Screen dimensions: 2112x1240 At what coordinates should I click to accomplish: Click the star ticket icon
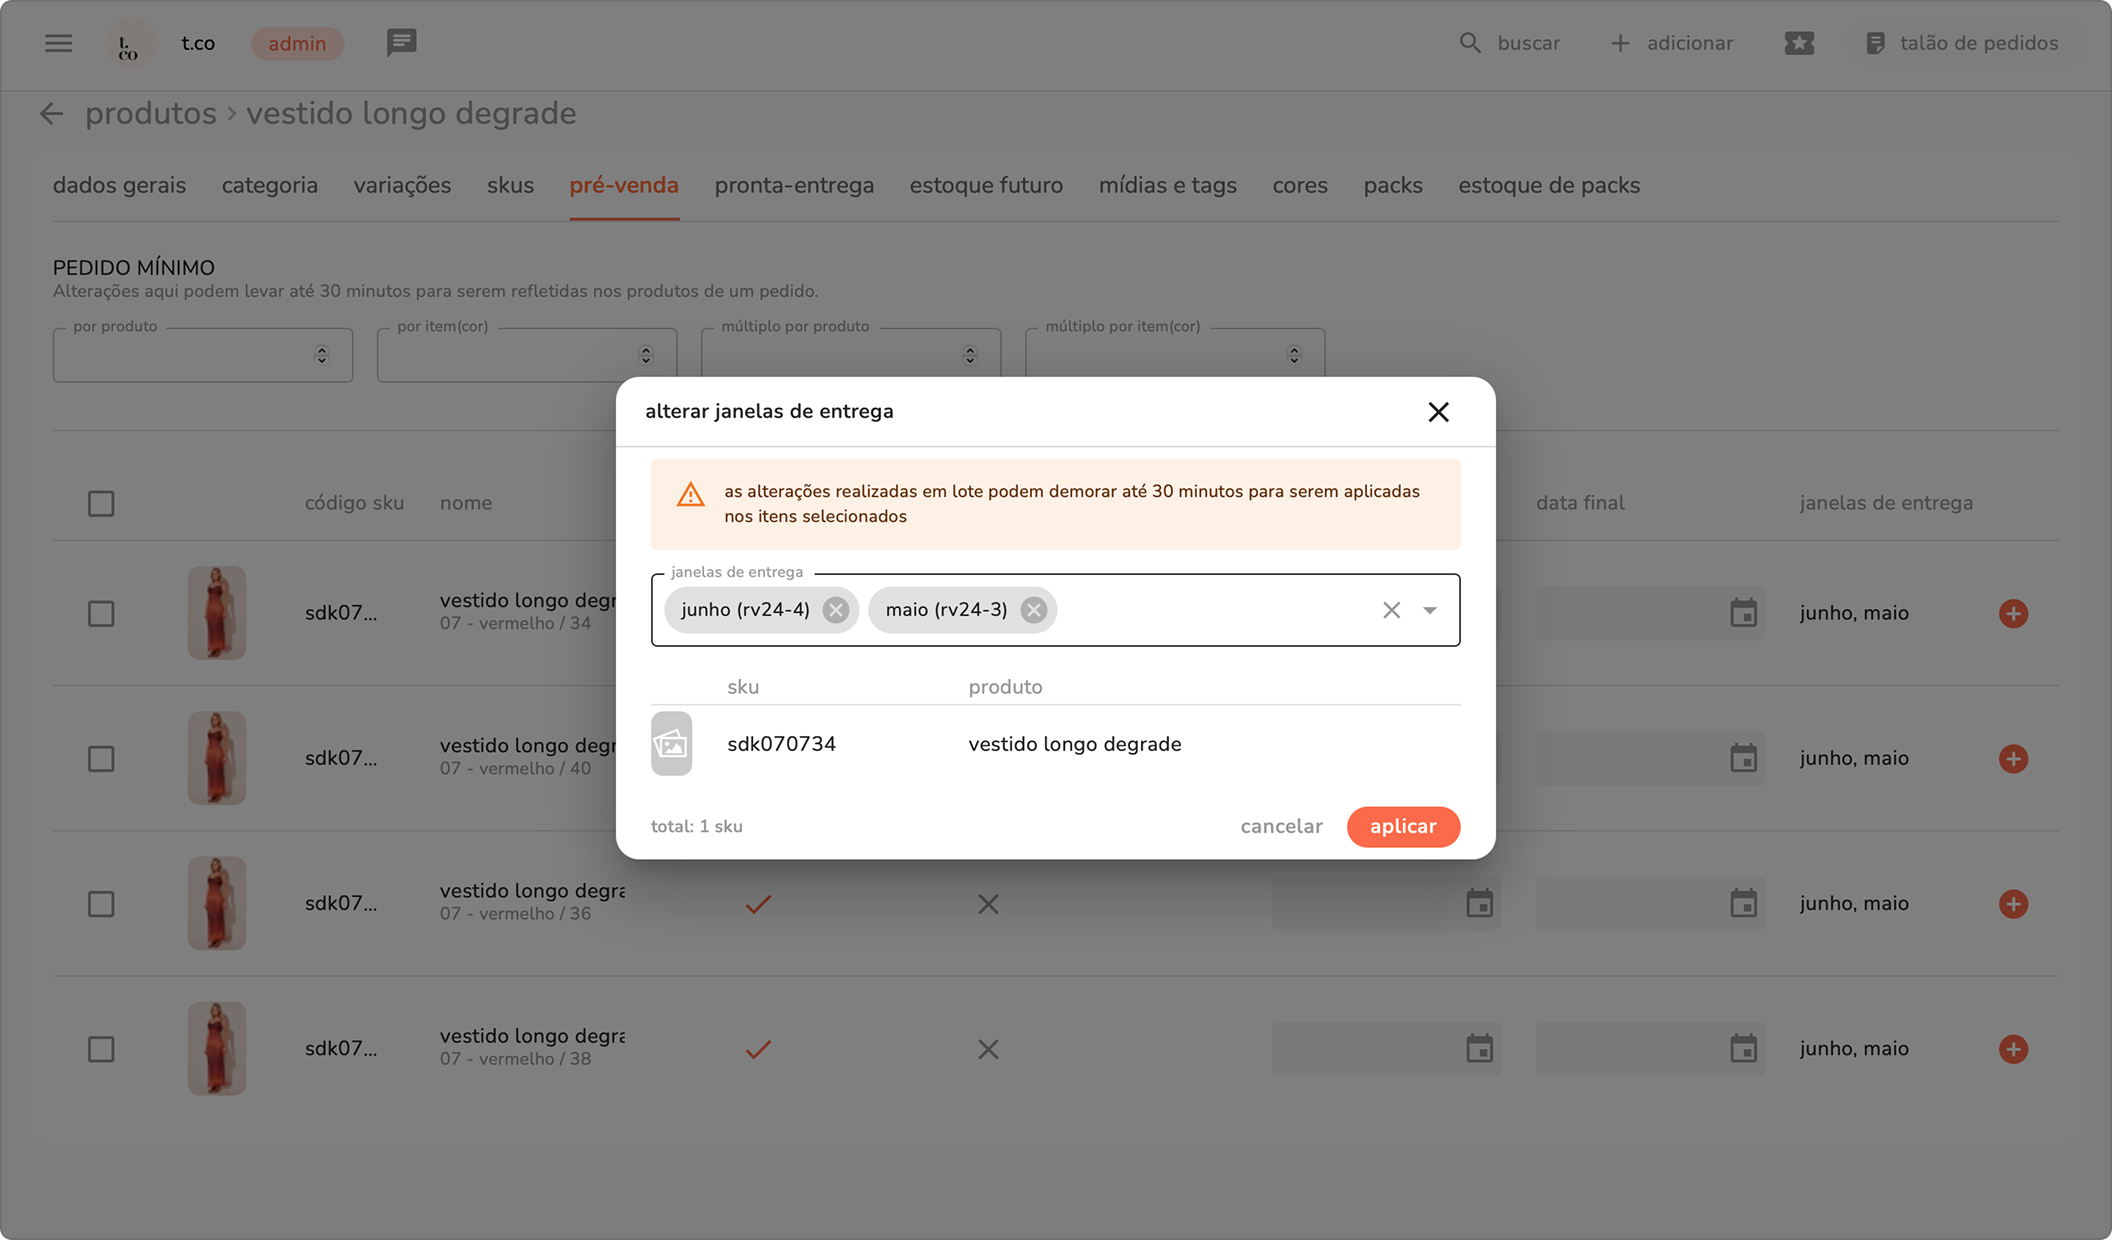tap(1799, 43)
